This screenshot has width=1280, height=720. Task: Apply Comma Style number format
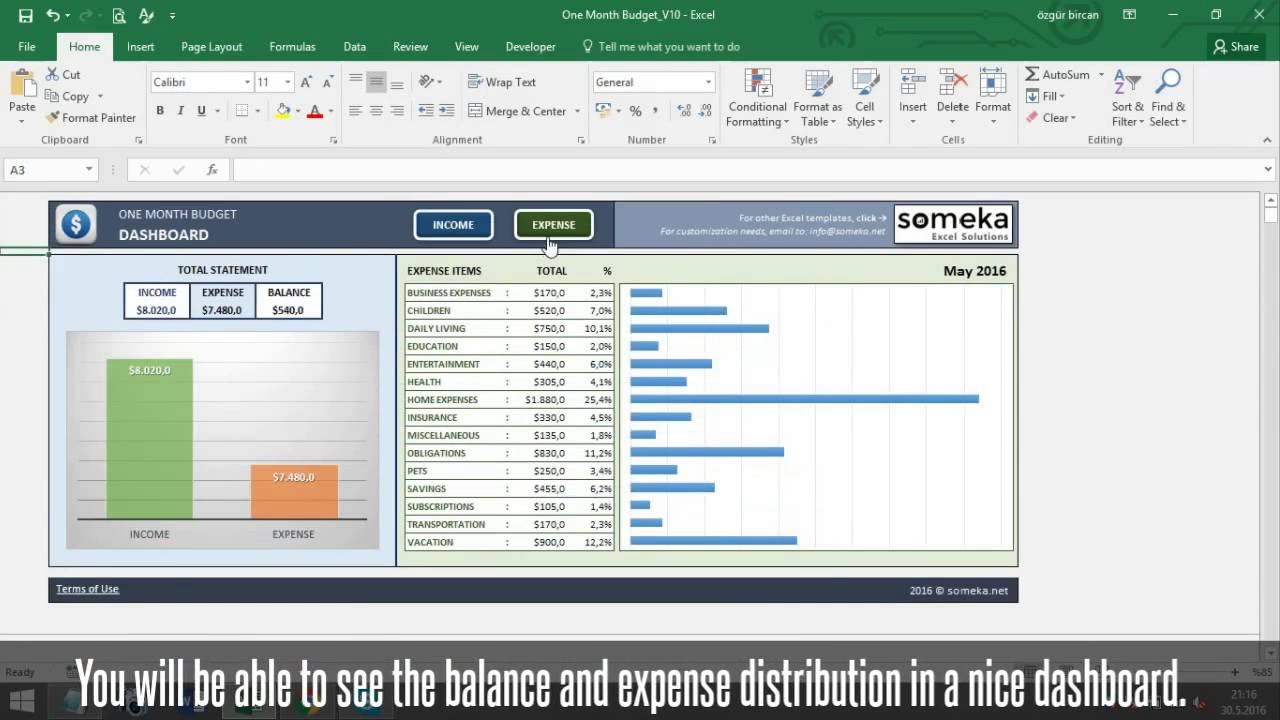click(655, 111)
